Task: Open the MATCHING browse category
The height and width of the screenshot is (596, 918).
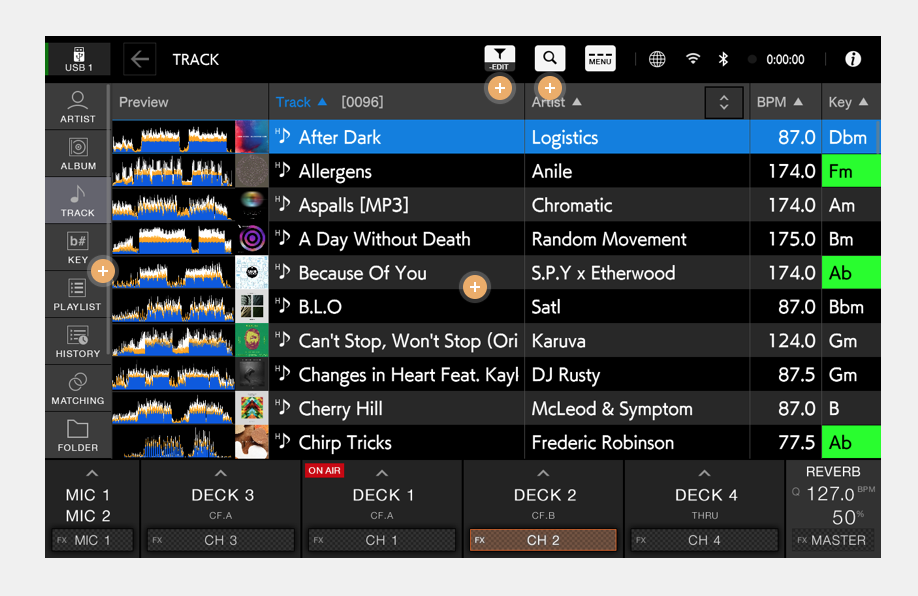Action: coord(77,388)
